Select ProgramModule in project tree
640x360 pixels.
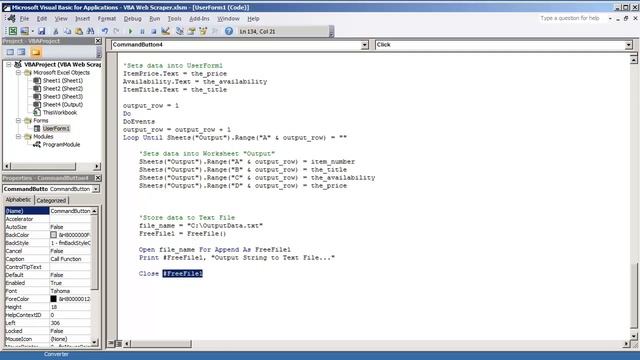pos(61,144)
